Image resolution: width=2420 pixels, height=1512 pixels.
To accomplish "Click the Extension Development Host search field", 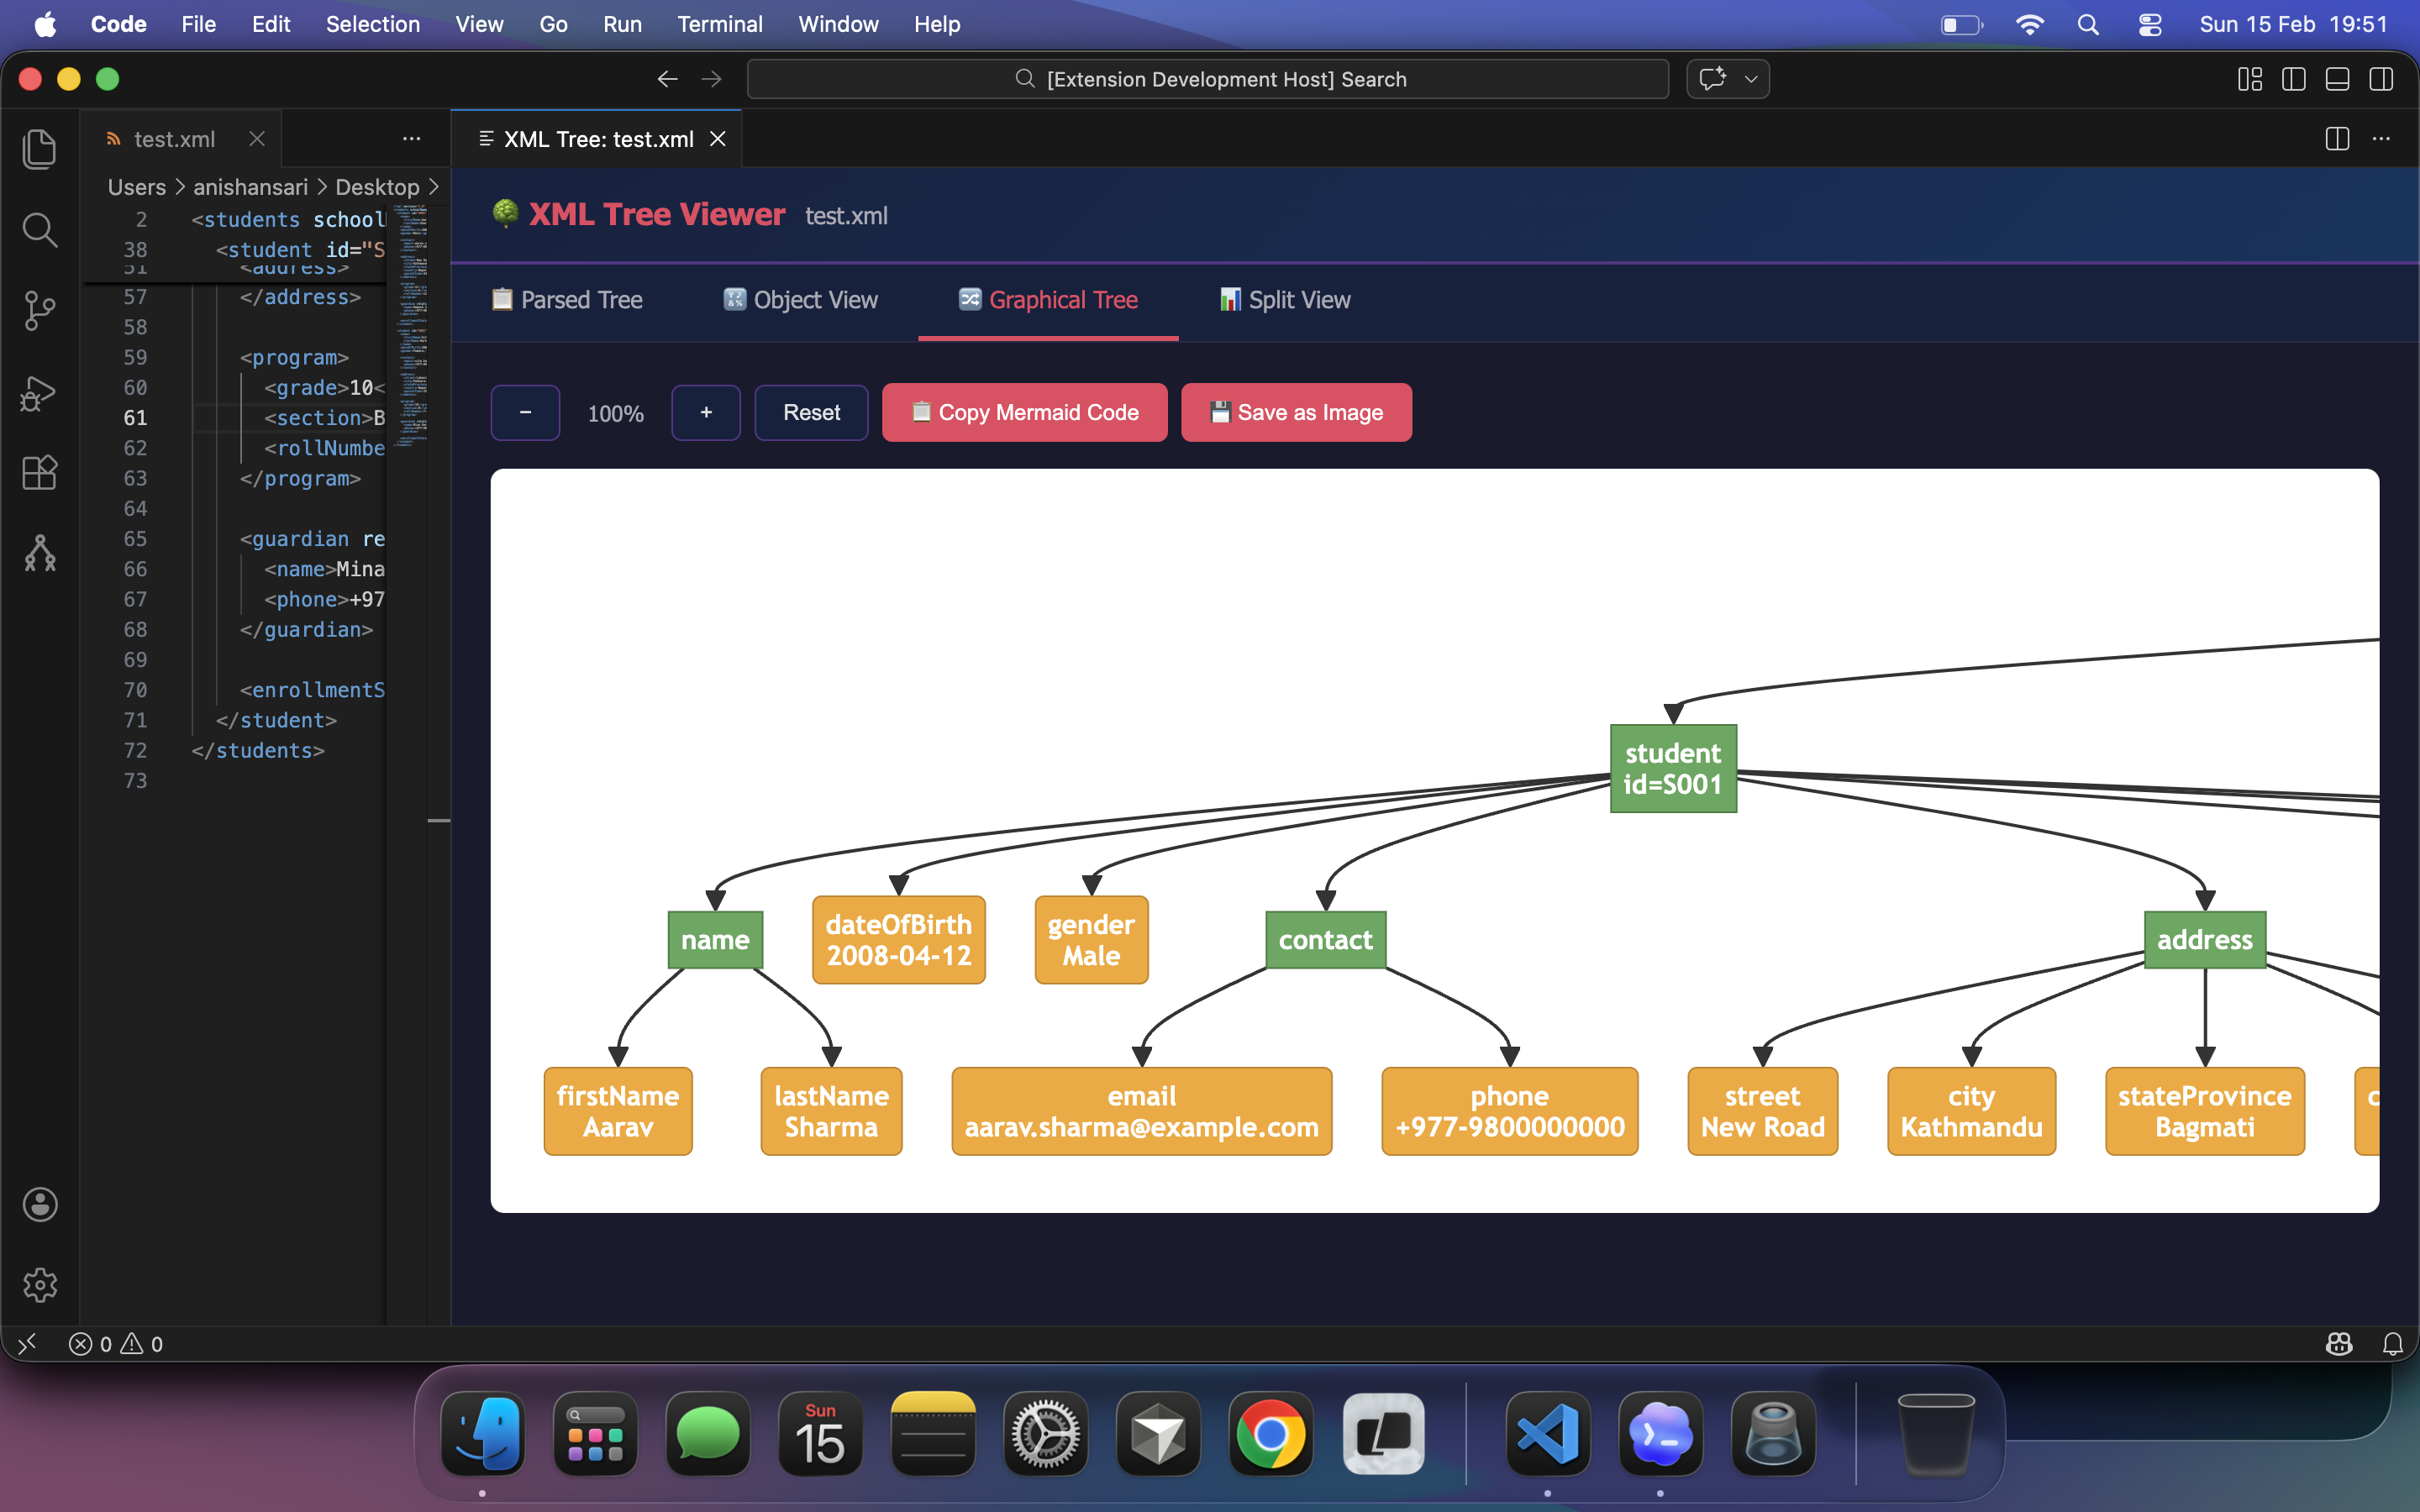I will tap(1207, 79).
